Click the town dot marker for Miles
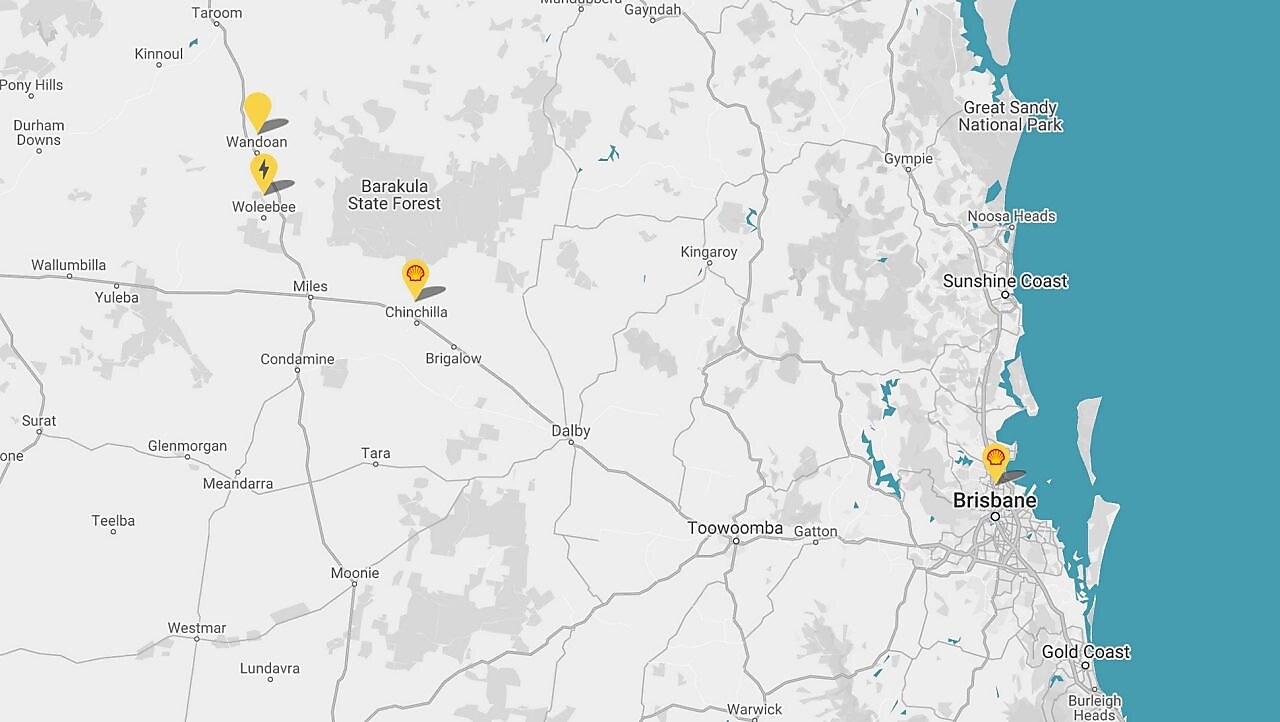 pos(310,297)
